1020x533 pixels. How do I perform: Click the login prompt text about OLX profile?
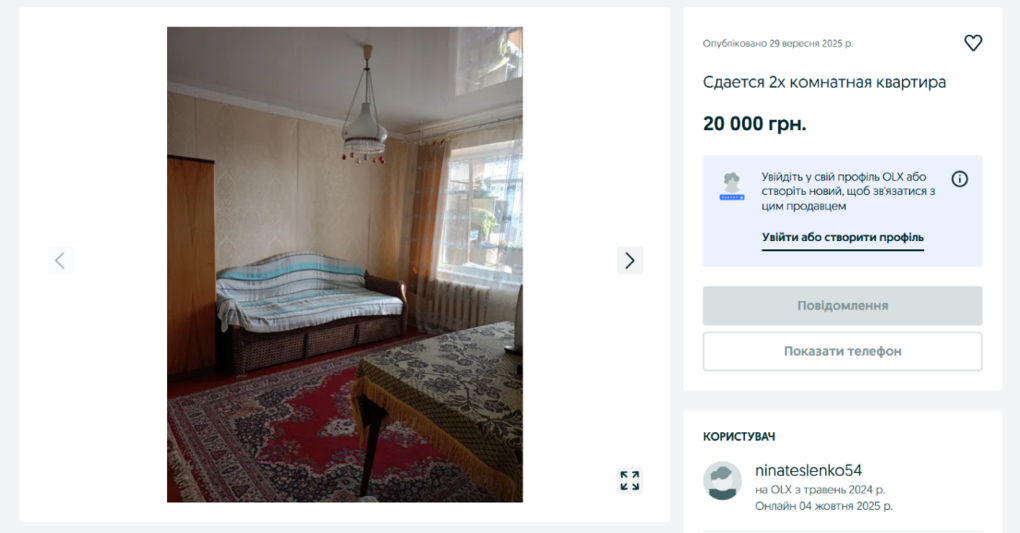[x=848, y=191]
